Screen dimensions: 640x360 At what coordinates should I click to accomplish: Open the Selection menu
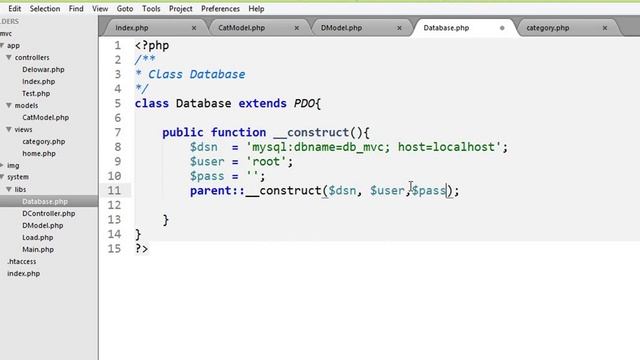click(45, 9)
